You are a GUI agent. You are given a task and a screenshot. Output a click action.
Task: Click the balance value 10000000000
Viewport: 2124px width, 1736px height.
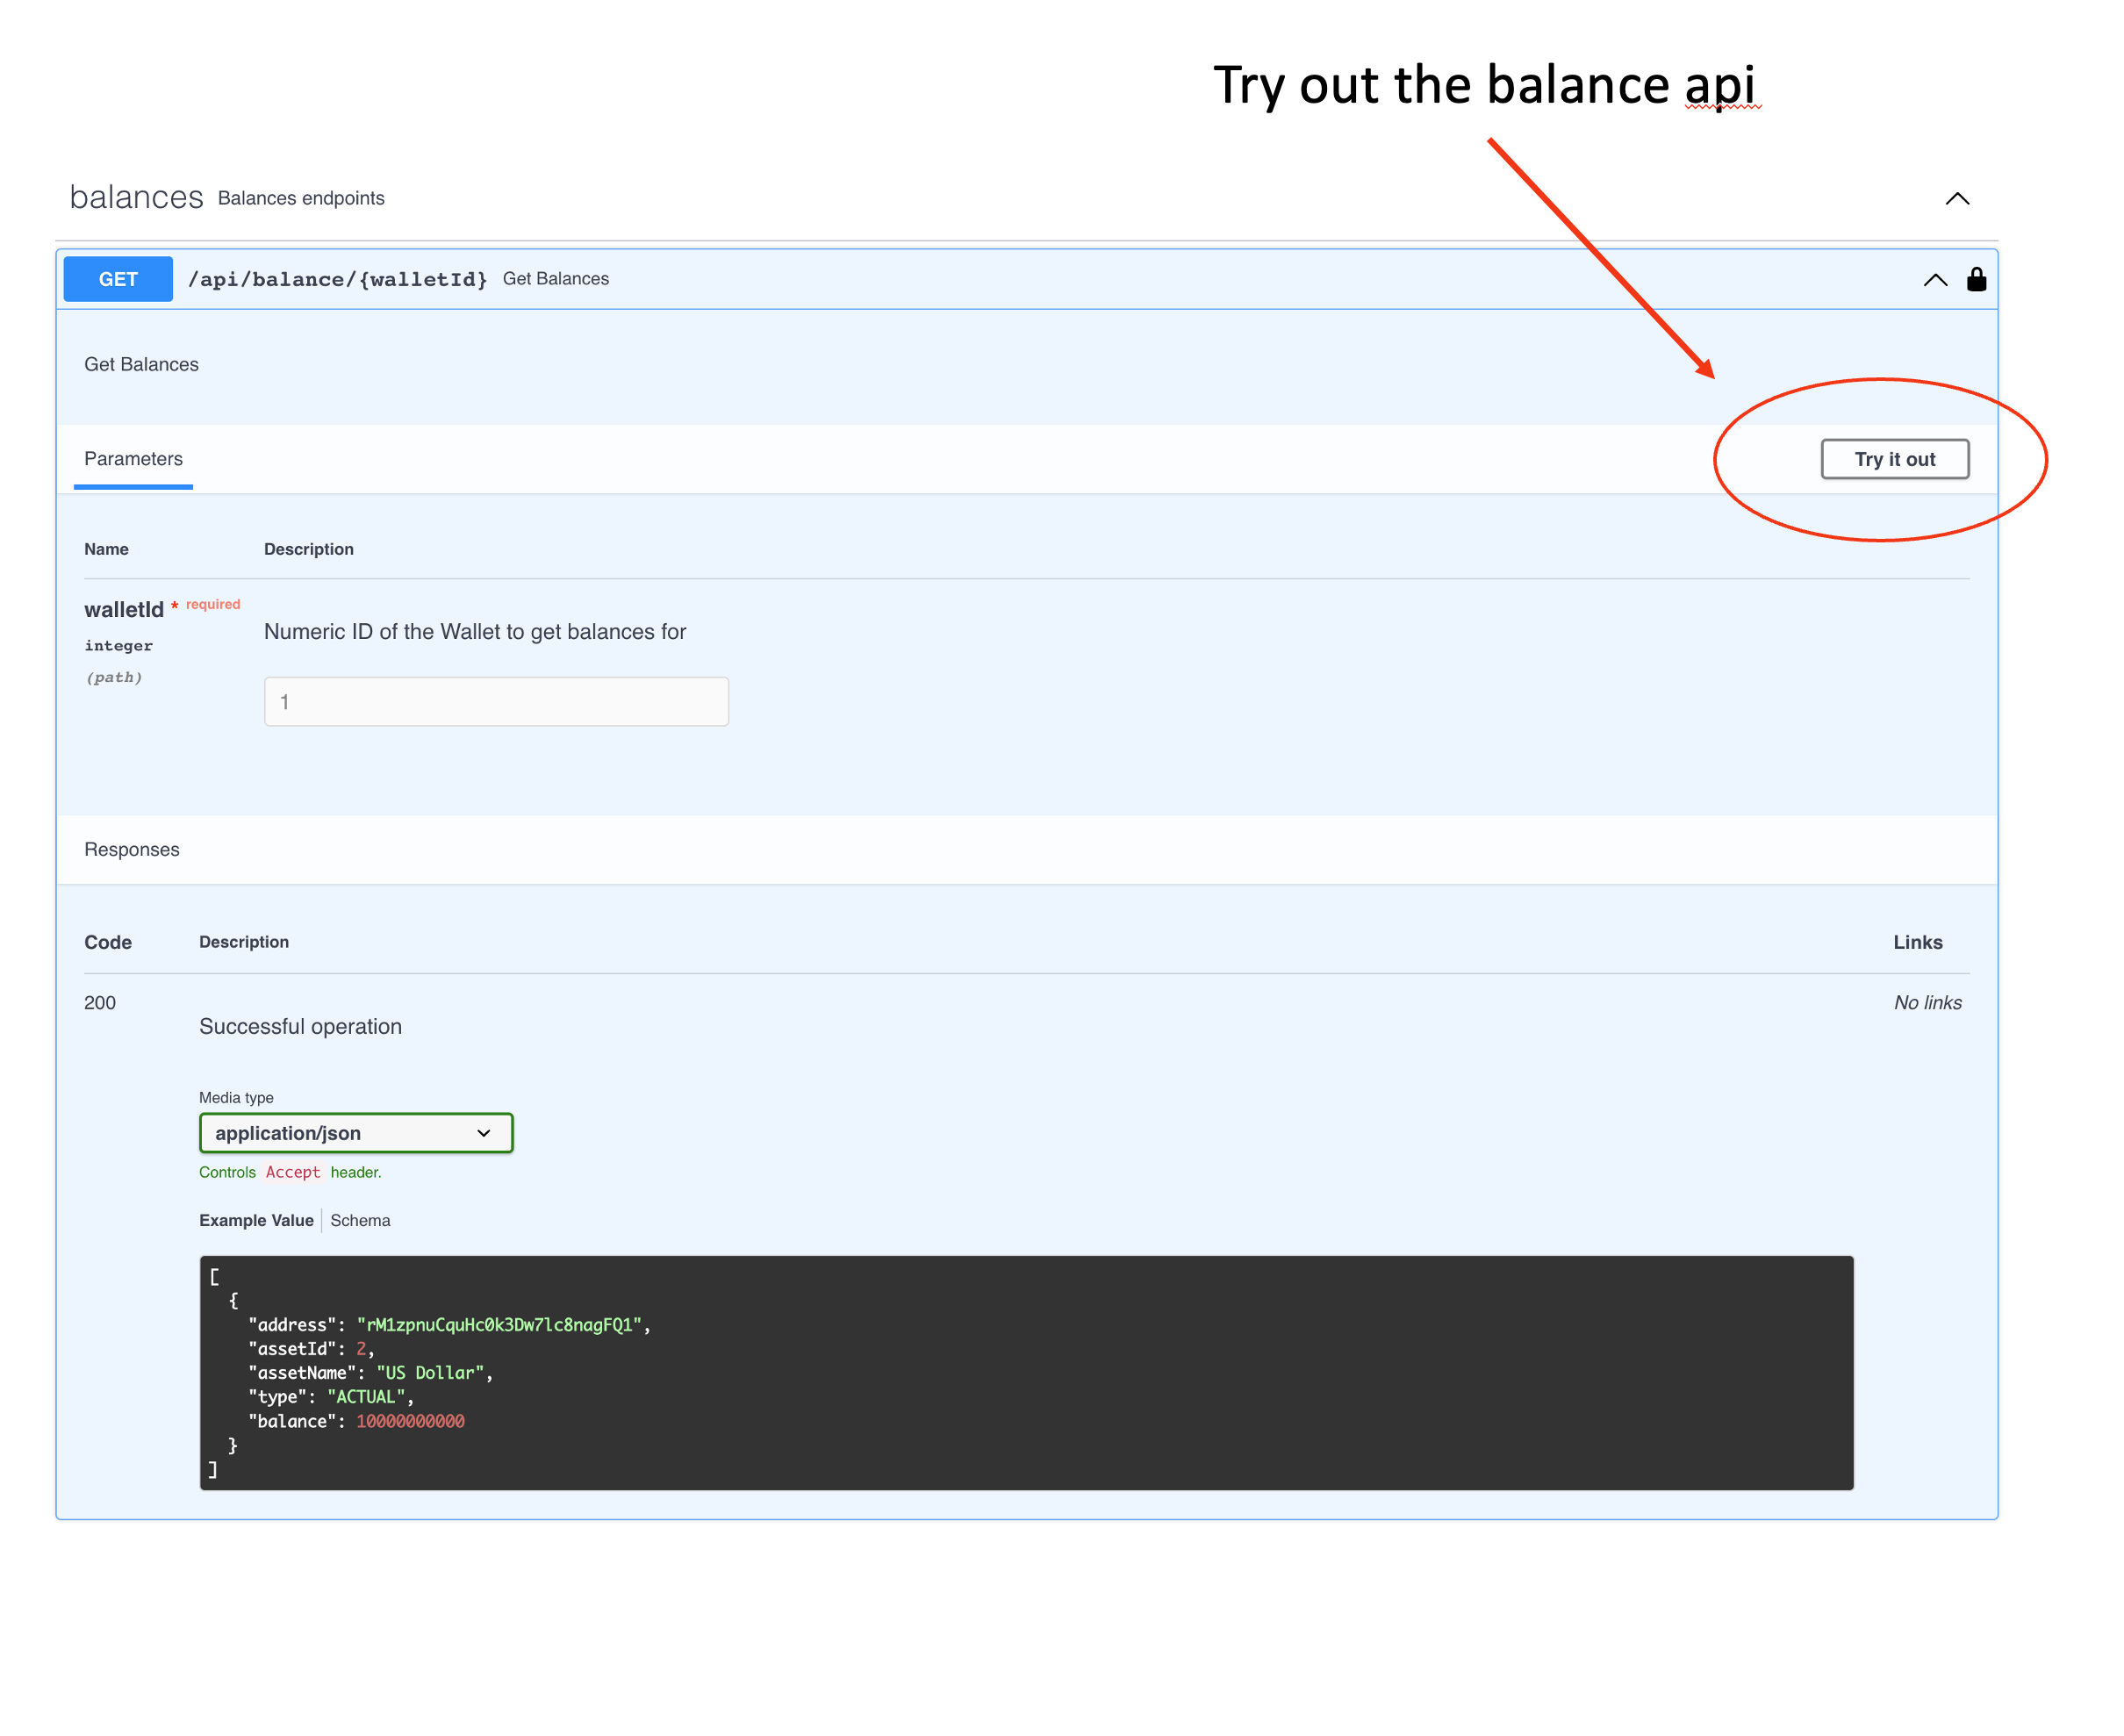tap(410, 1421)
